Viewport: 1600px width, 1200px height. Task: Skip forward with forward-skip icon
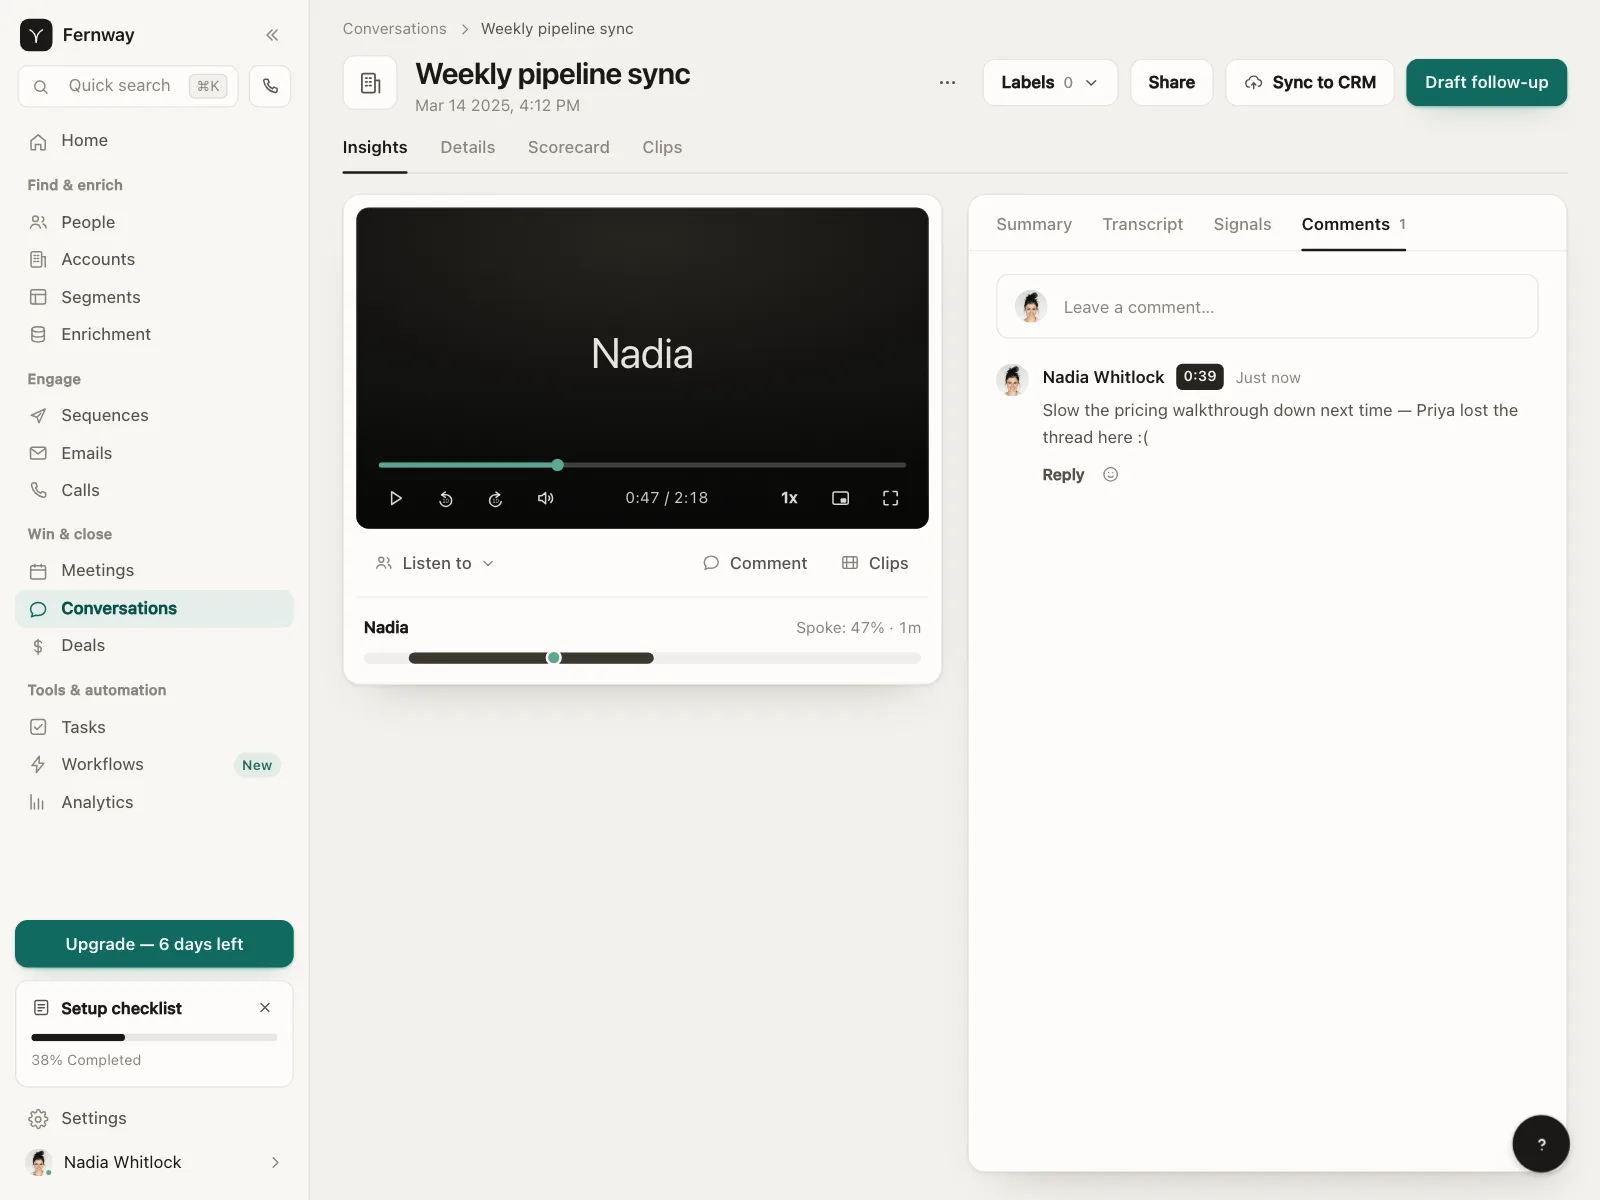495,498
